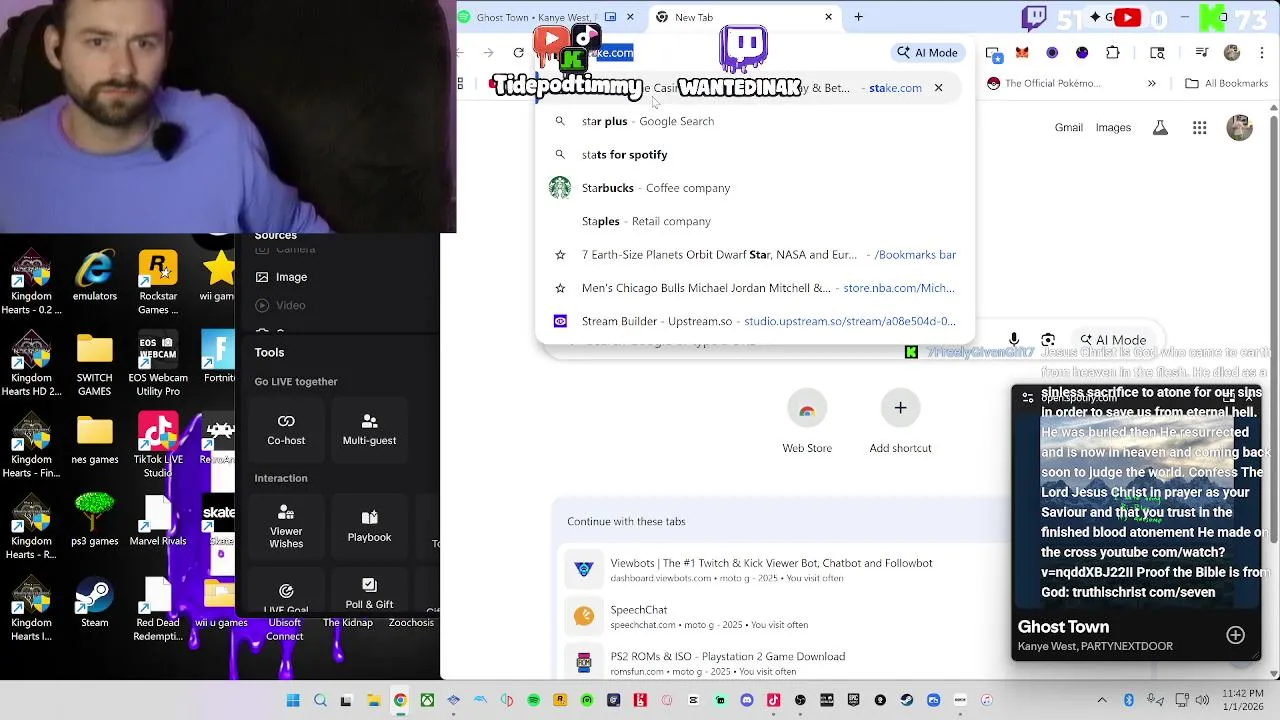Remove the stake.com suggestion with X
Viewport: 1280px width, 720px height.
coord(938,88)
